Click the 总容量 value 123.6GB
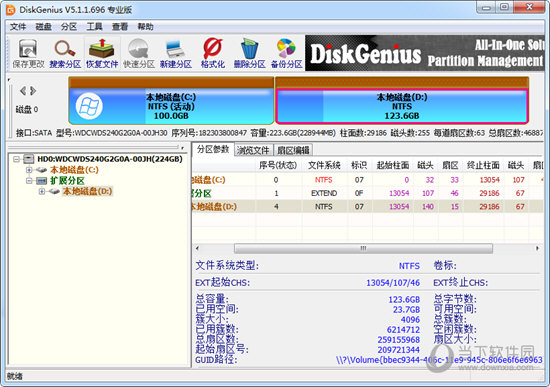550x387 pixels. 404,300
